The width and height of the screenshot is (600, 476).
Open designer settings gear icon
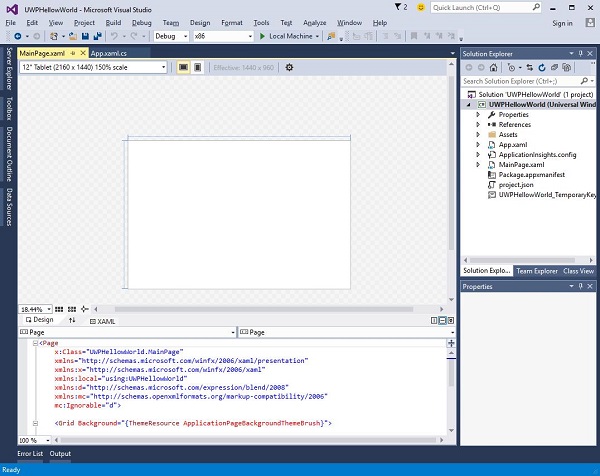[289, 67]
